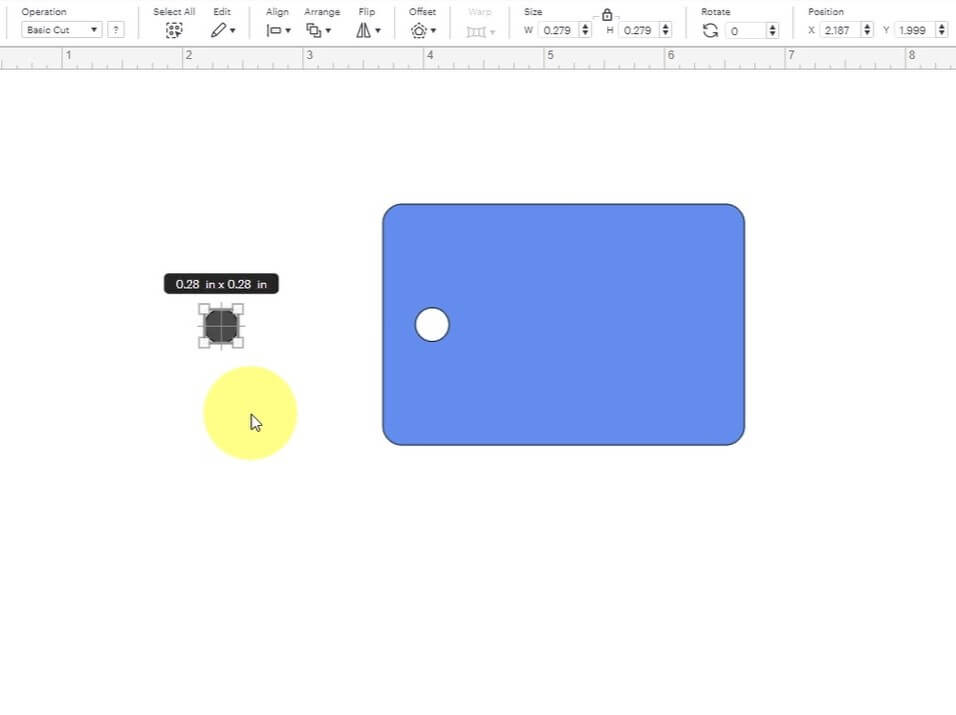The image size is (956, 715).
Task: Click the Arrange icon
Action: (x=313, y=30)
